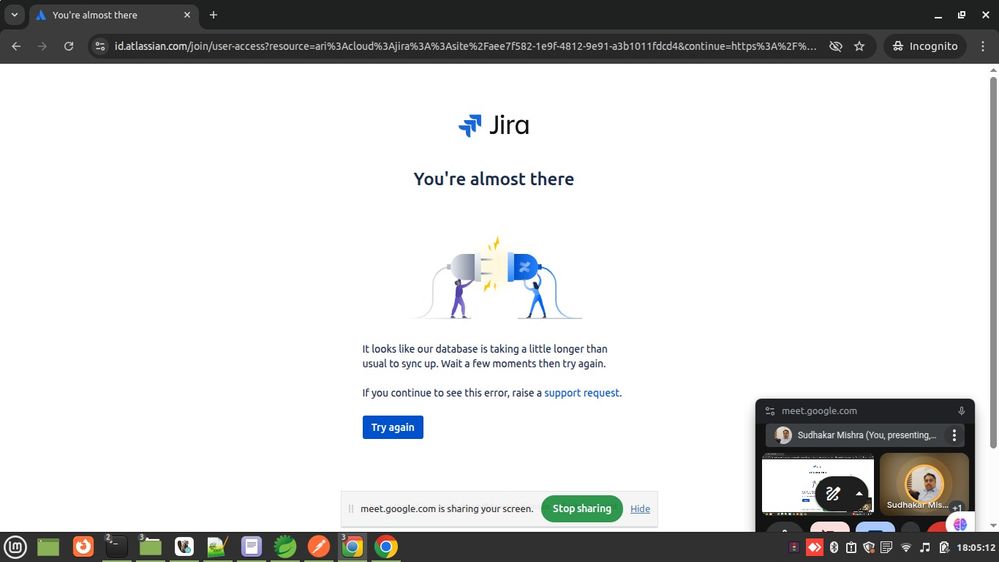
Task: Click the microphone icon in Meet popup header
Action: (x=961, y=411)
